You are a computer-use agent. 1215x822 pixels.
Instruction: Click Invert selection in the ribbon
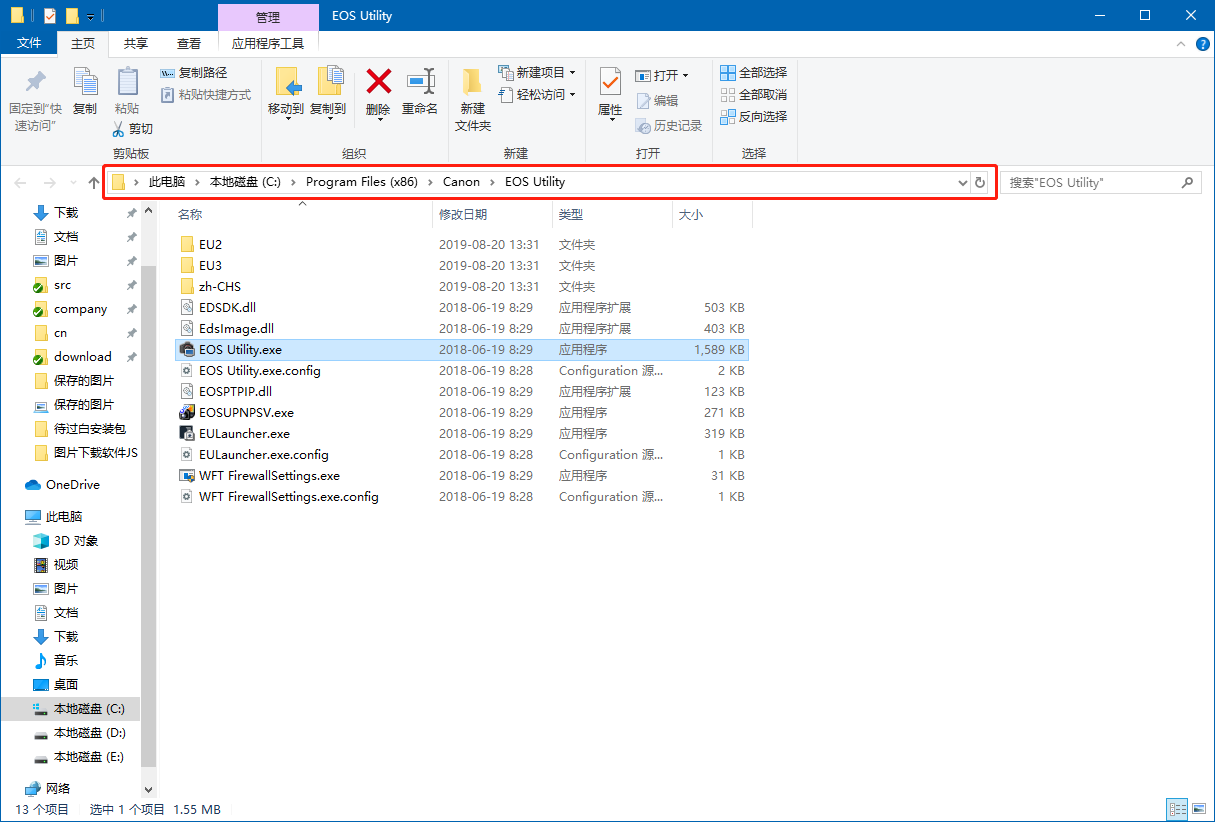[754, 117]
